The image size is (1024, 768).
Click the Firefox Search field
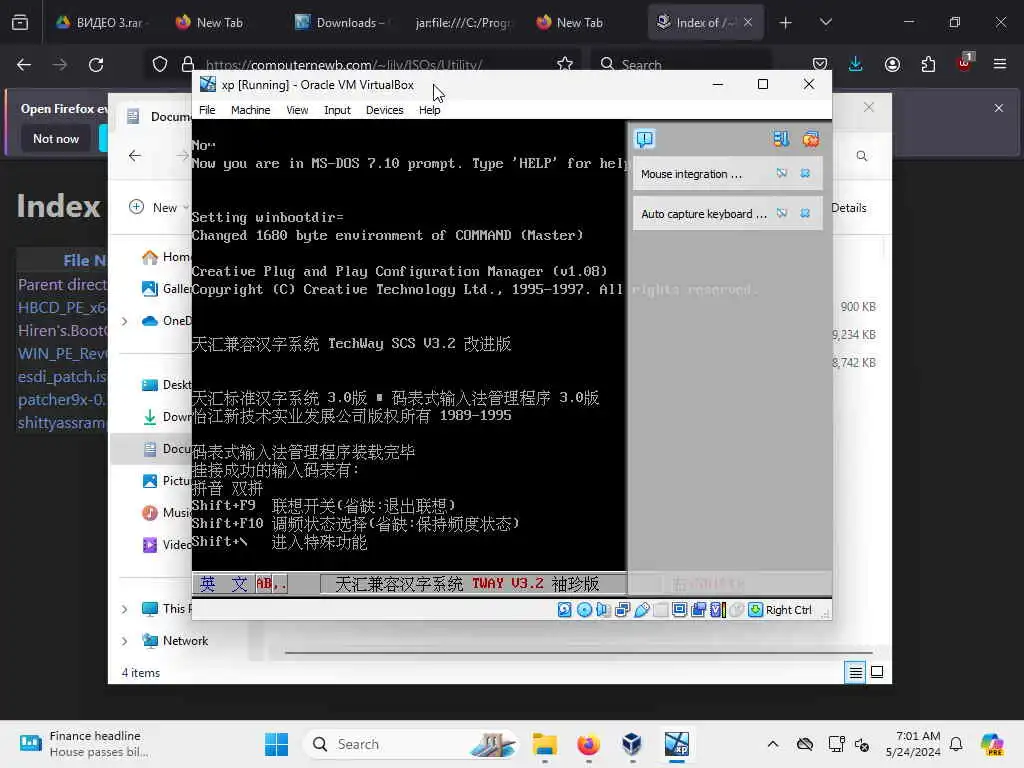[x=680, y=64]
